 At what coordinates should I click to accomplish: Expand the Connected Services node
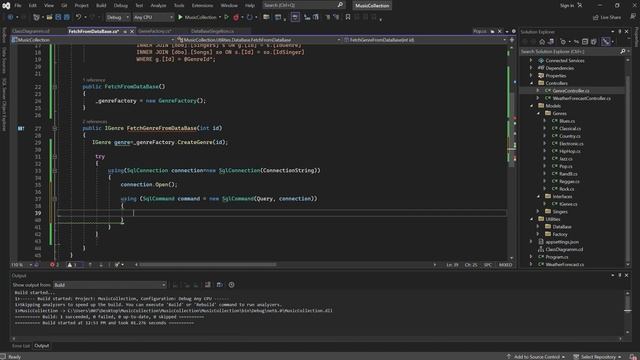[531, 60]
